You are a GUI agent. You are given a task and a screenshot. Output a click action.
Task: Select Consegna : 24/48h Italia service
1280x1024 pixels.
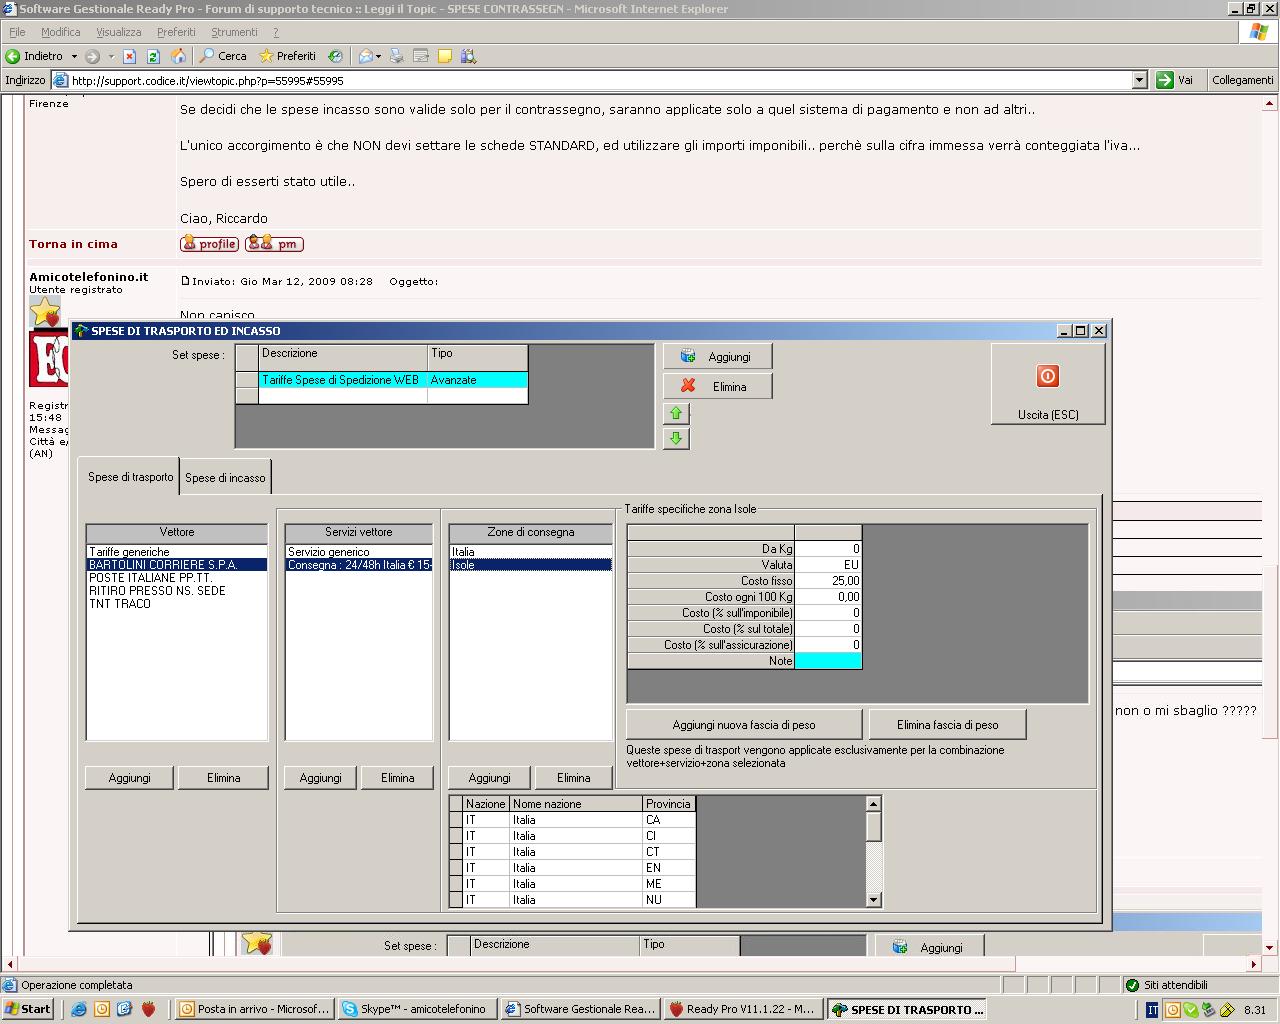tap(360, 565)
